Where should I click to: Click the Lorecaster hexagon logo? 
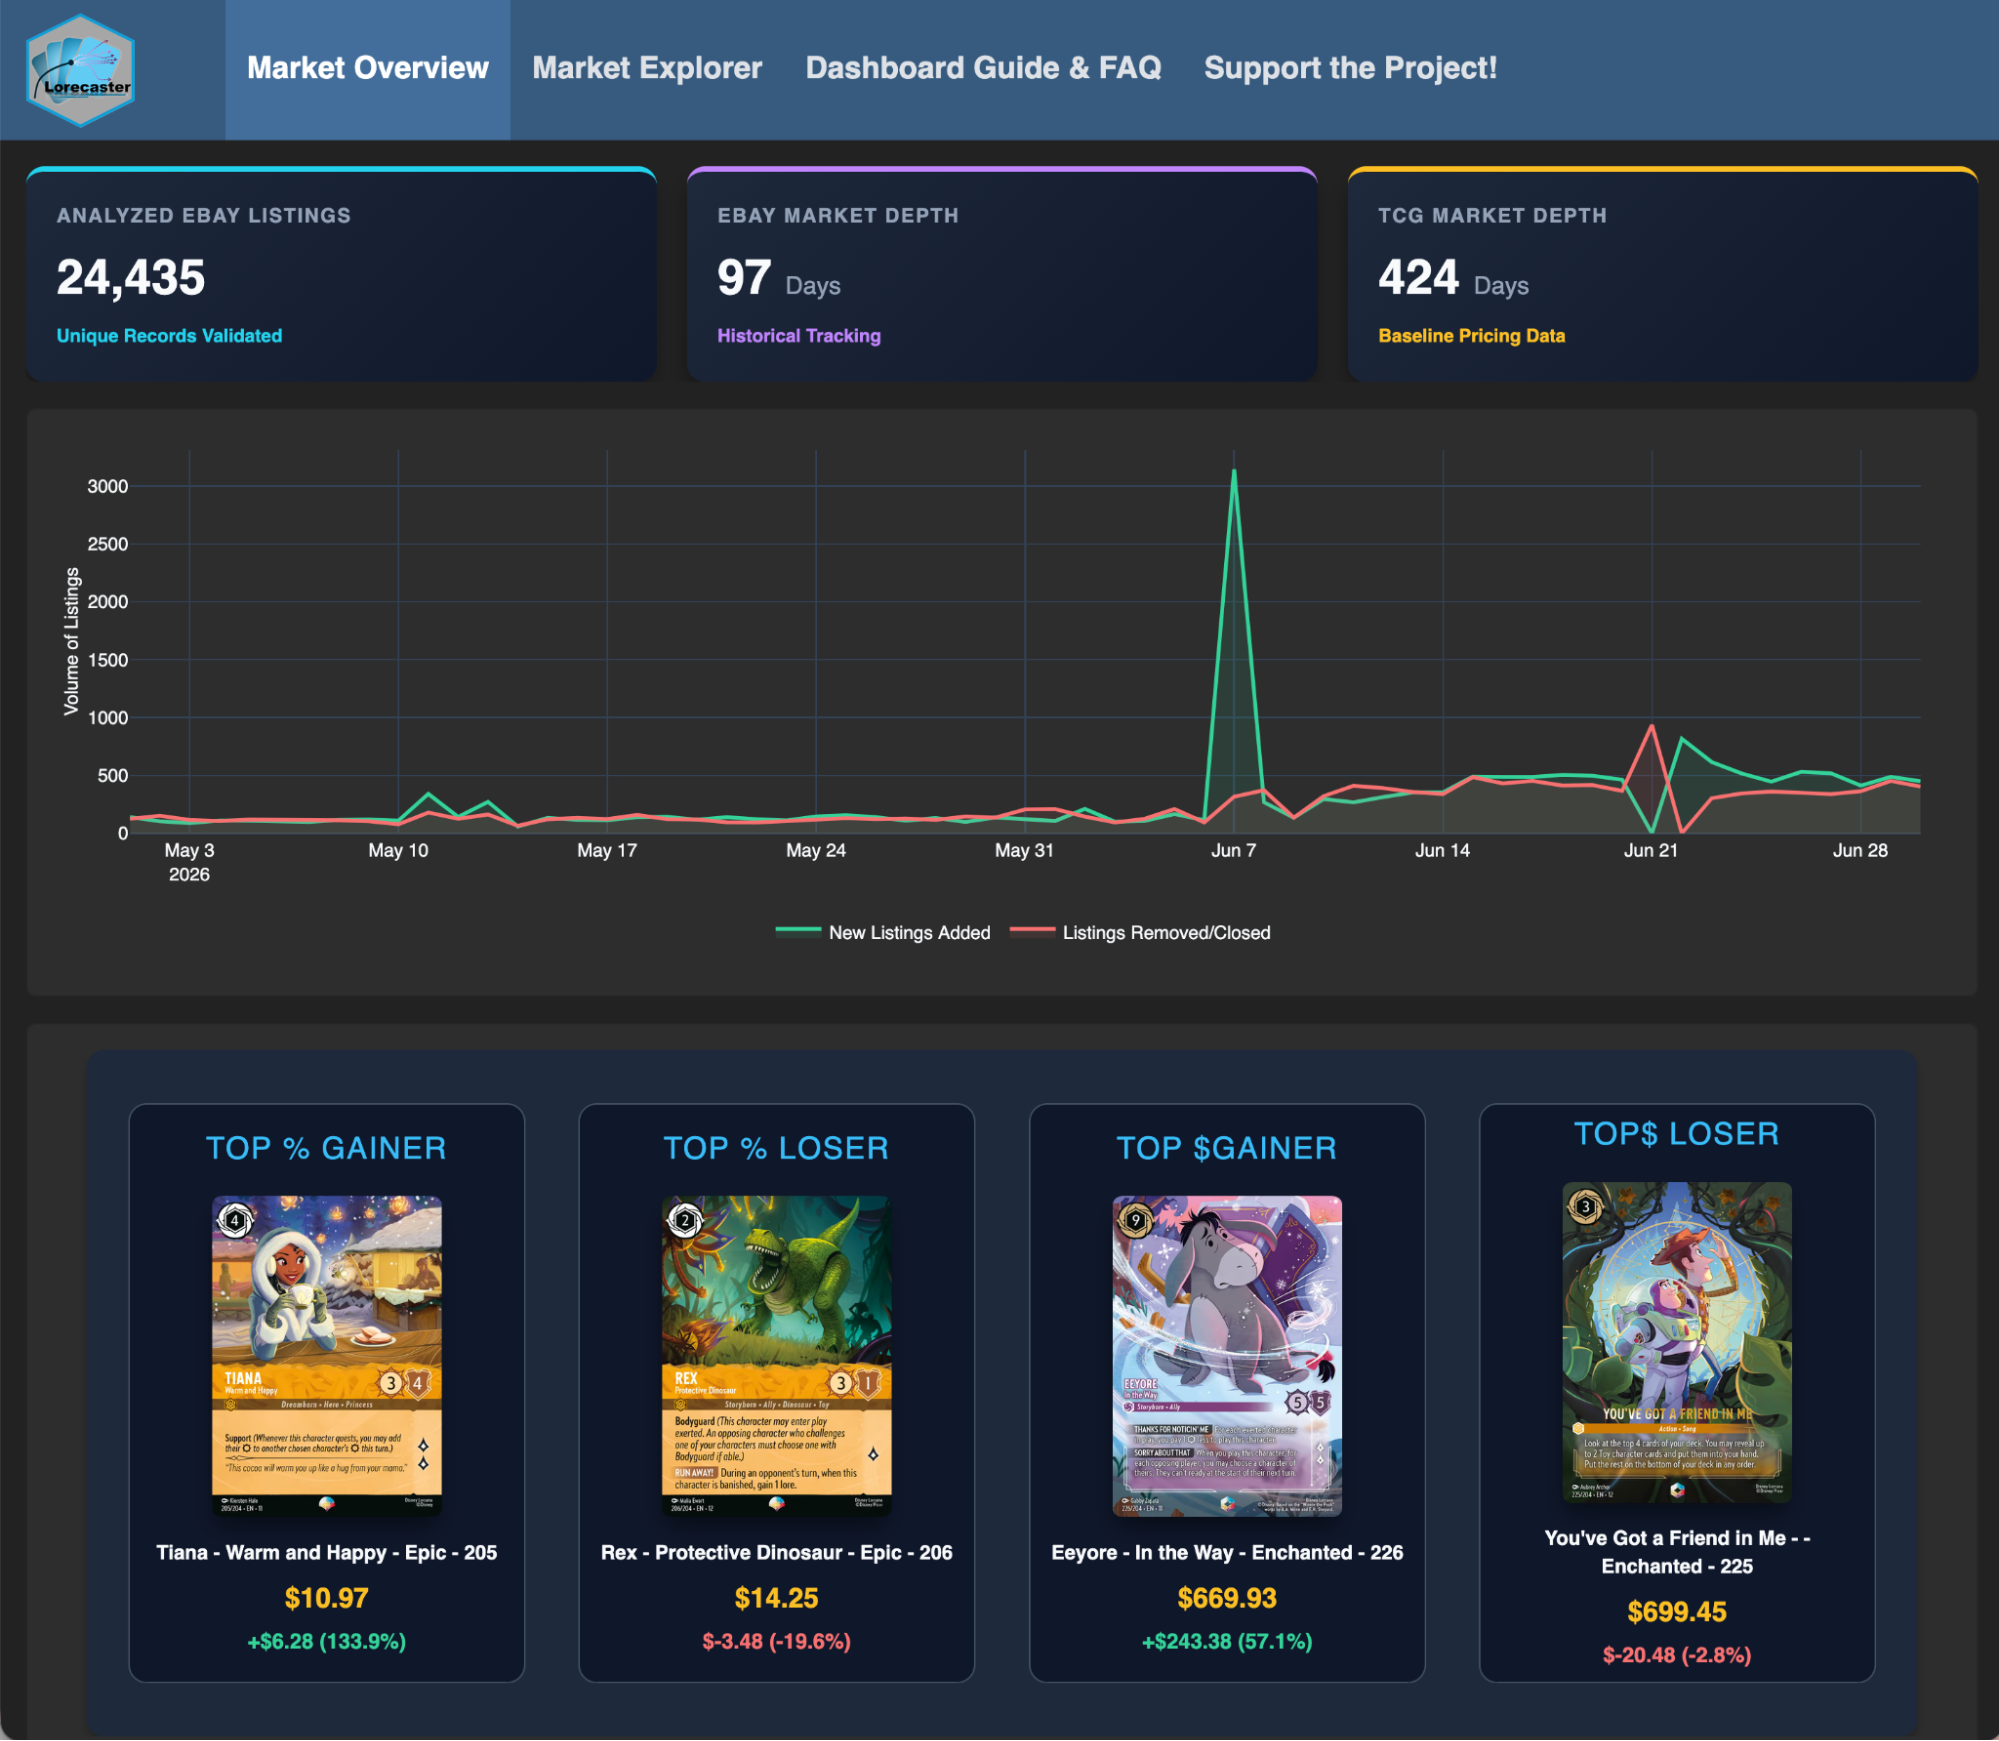coord(80,70)
